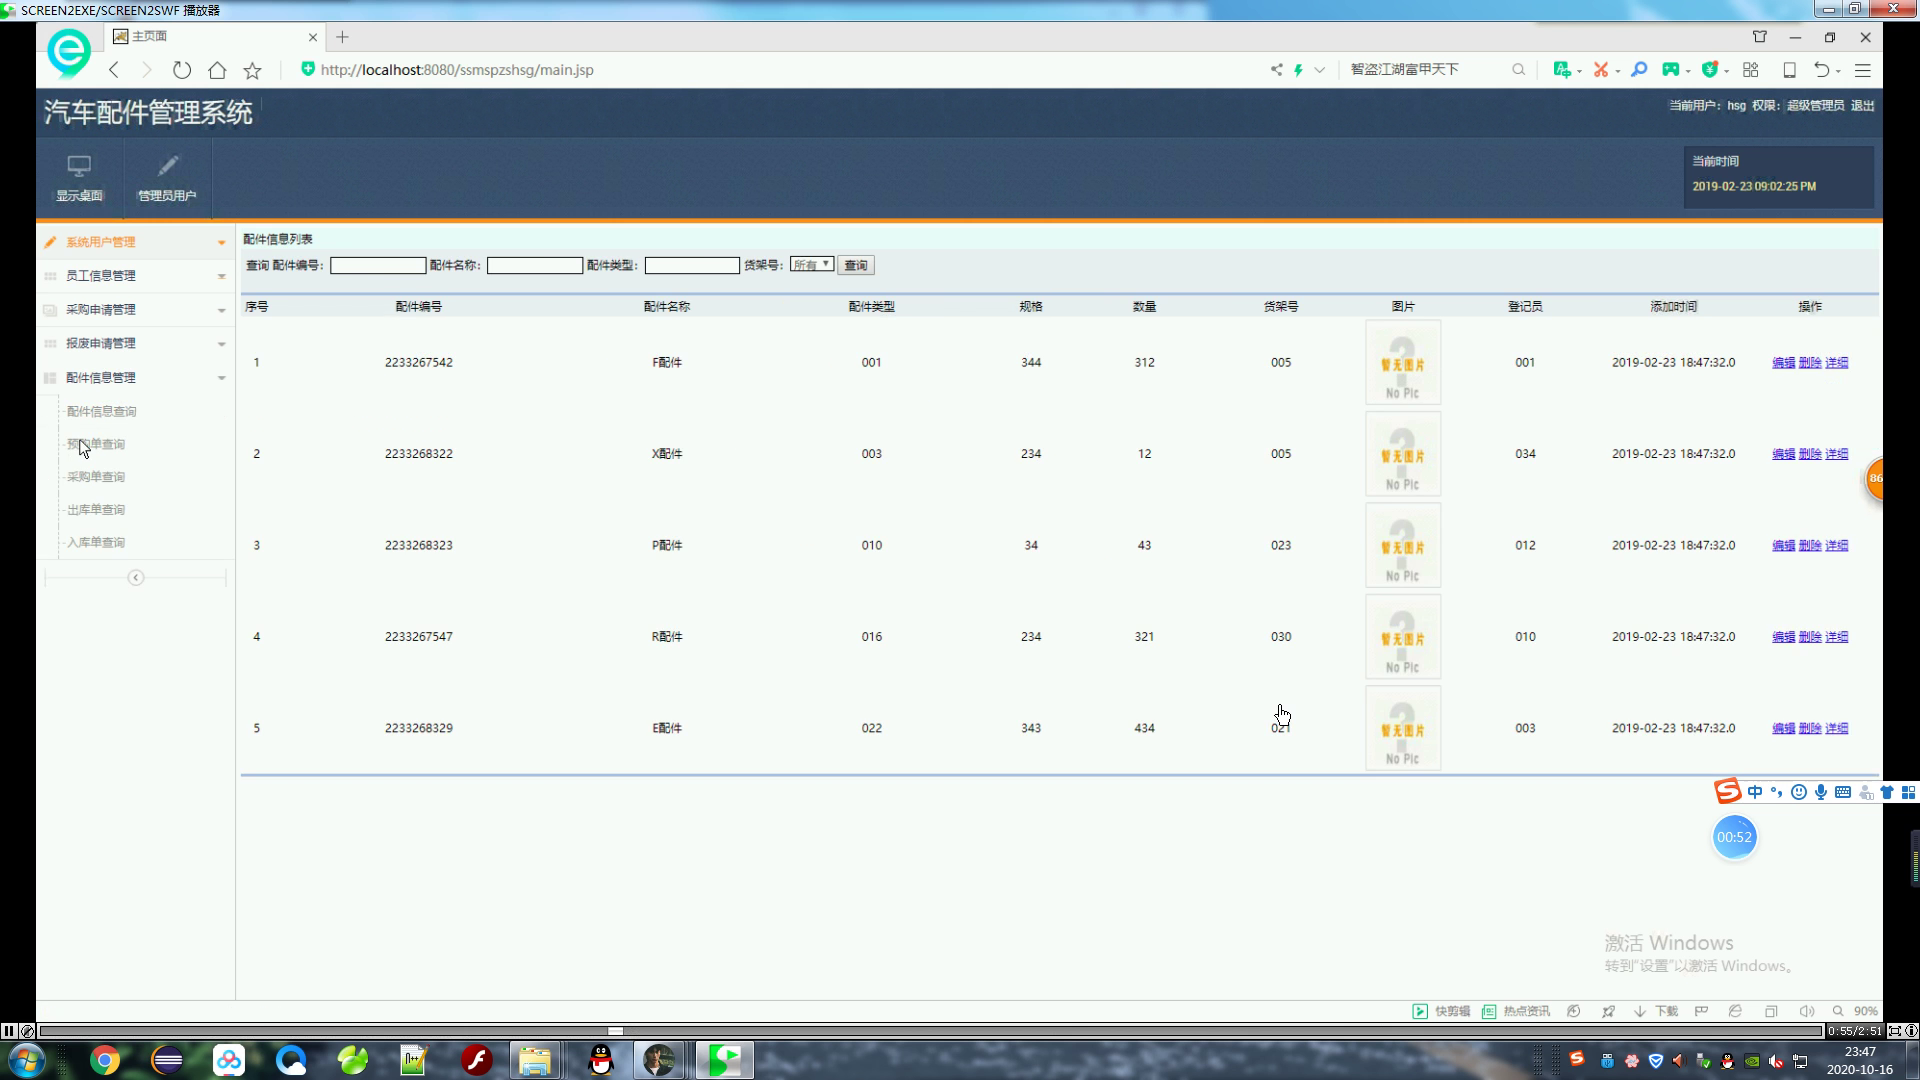Viewport: 1920px width, 1080px height.
Task: Click the Windows Start button
Action: click(27, 1060)
